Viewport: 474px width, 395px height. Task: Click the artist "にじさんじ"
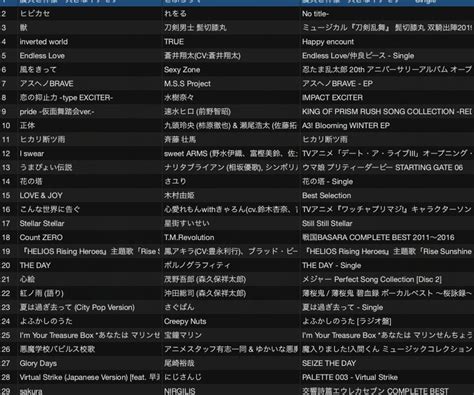183,377
